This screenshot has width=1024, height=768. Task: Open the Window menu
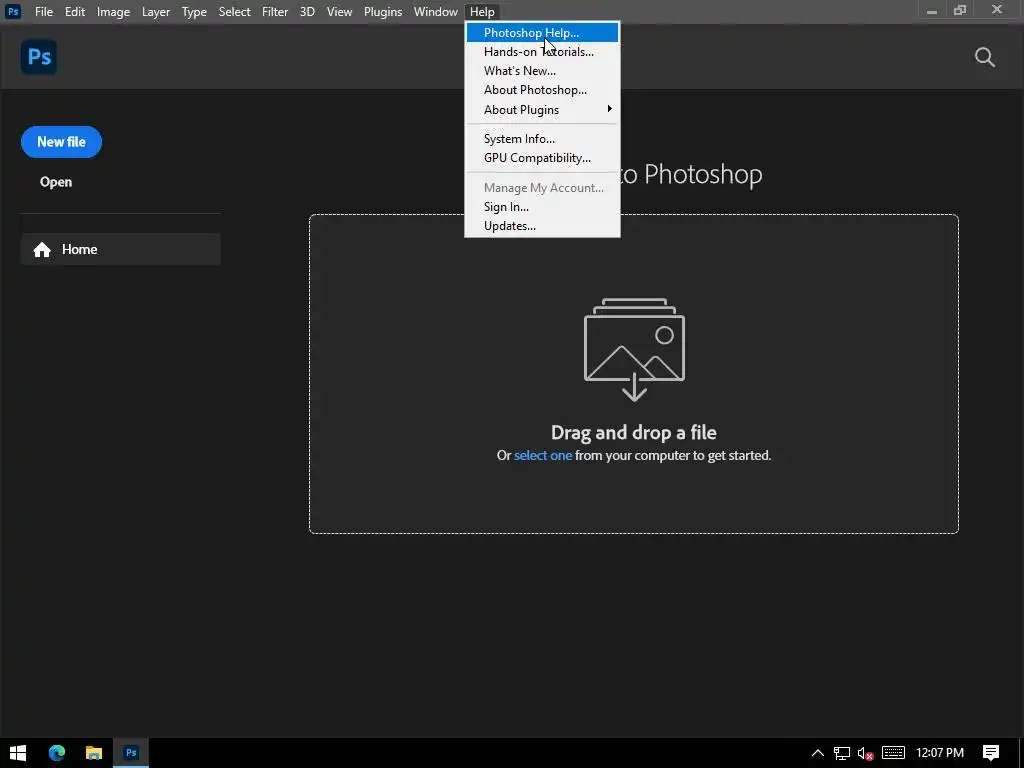click(436, 12)
